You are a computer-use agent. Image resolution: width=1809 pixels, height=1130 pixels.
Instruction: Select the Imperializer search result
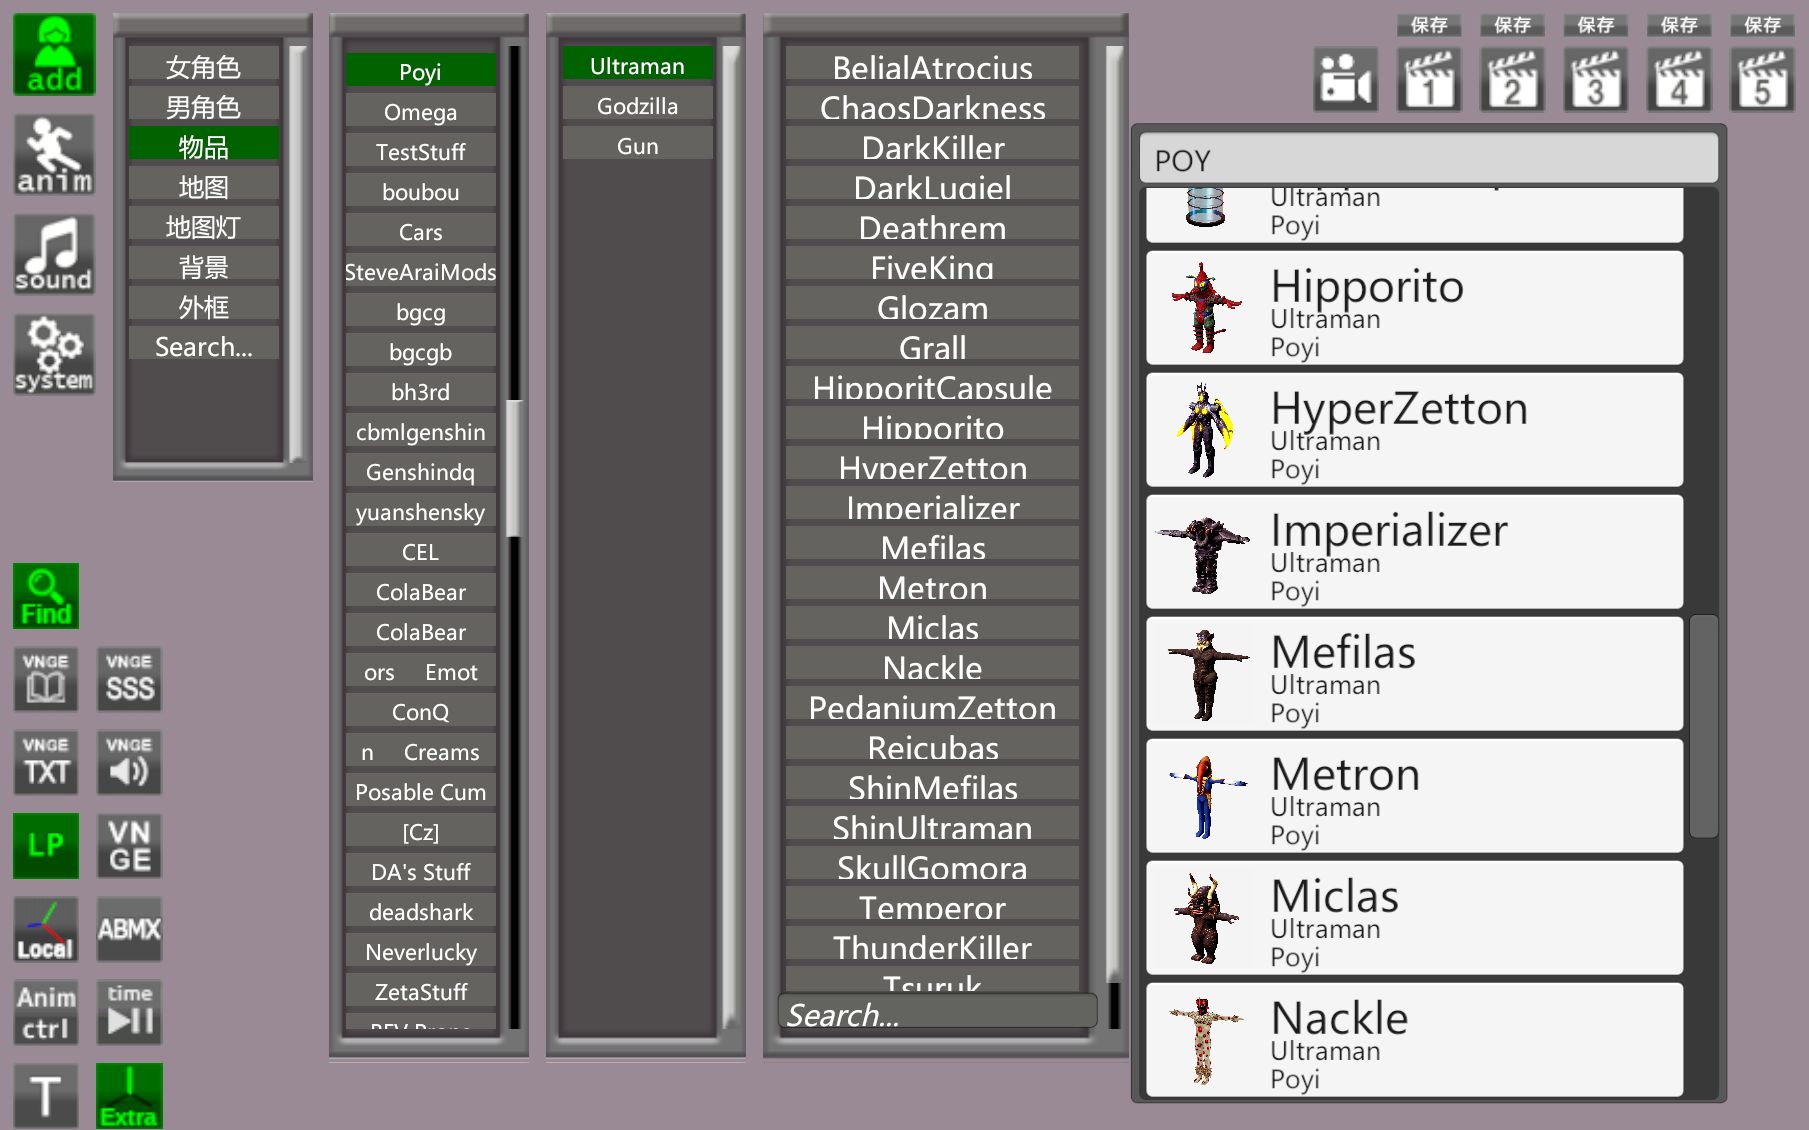coord(1414,552)
